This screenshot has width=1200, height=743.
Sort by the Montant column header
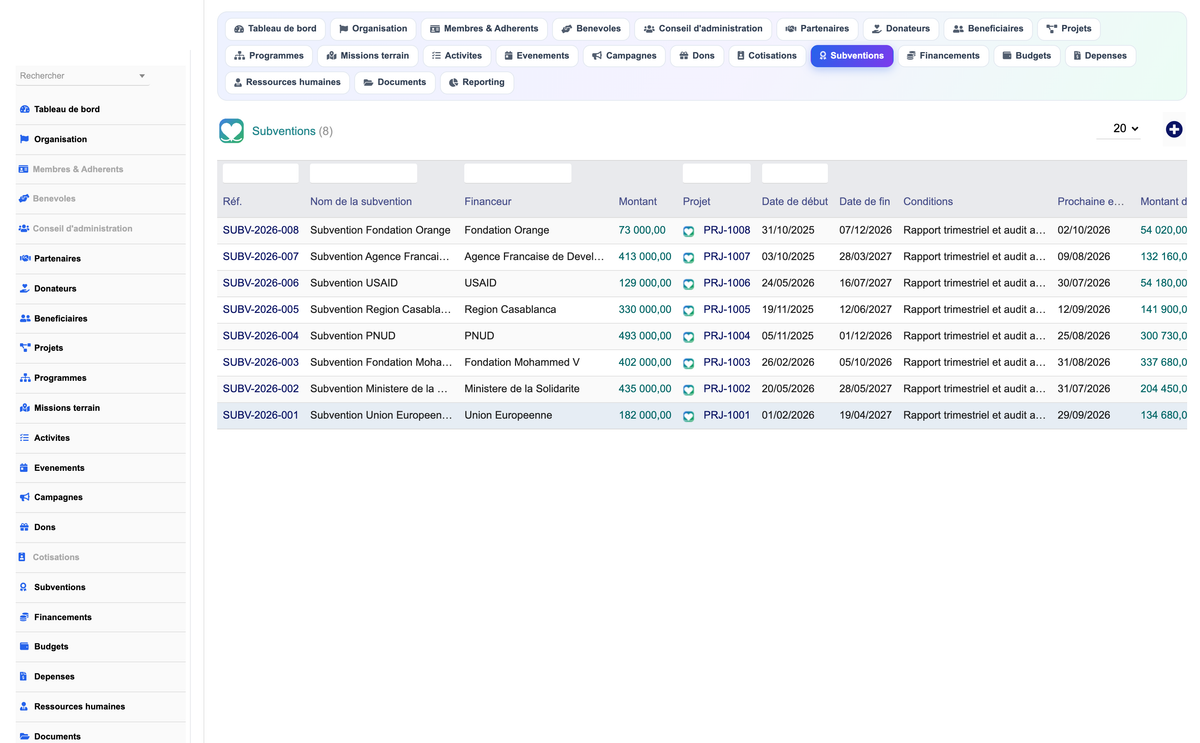638,201
